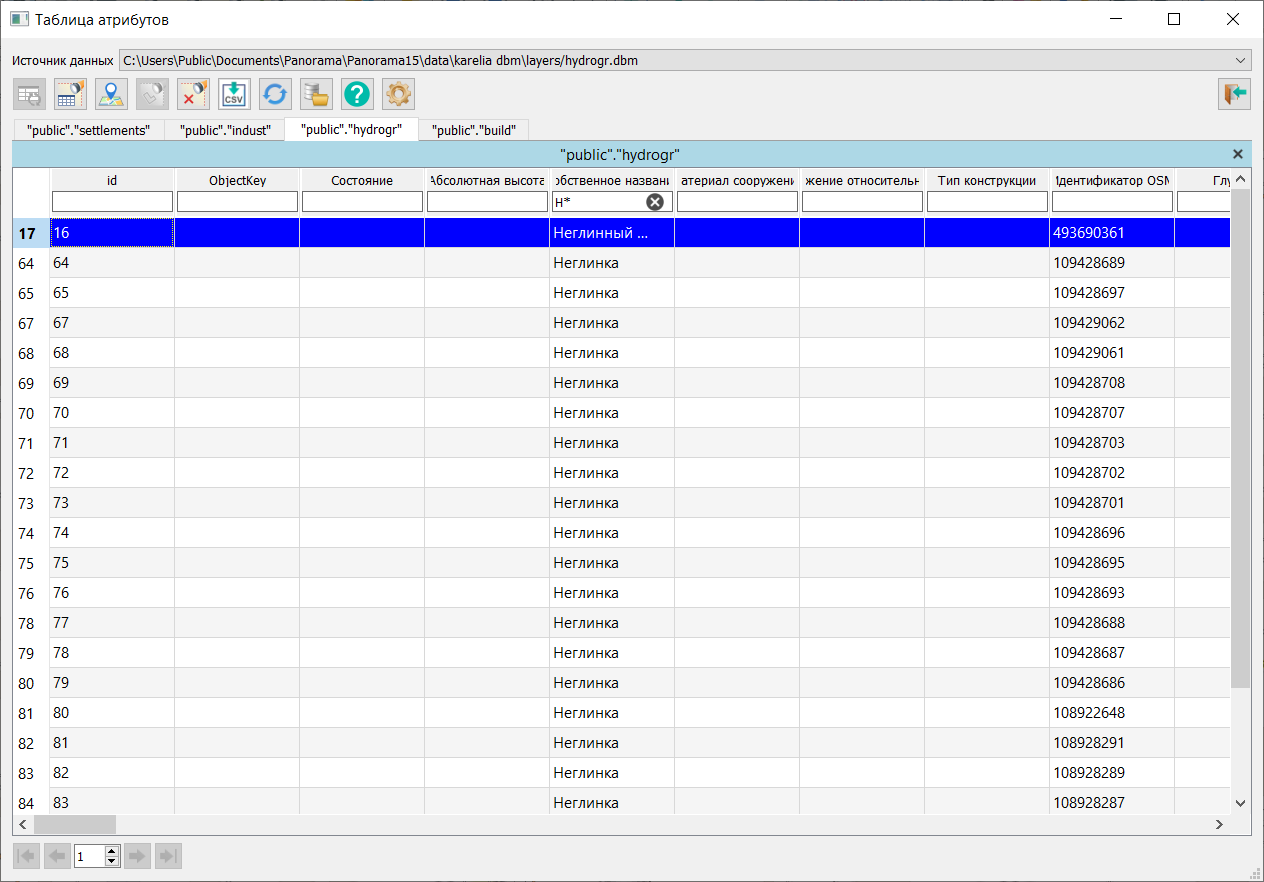Click the exit door icon at right
1264x882 pixels.
coord(1234,94)
